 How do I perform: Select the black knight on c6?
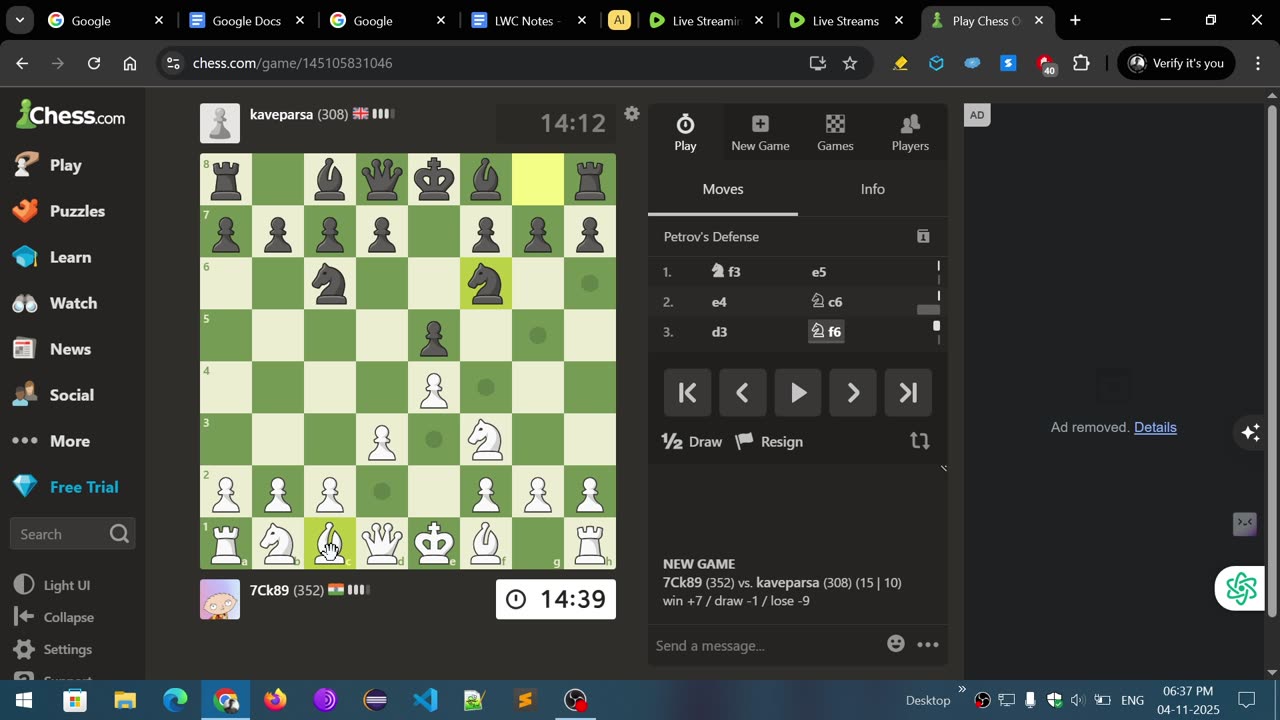click(x=330, y=283)
